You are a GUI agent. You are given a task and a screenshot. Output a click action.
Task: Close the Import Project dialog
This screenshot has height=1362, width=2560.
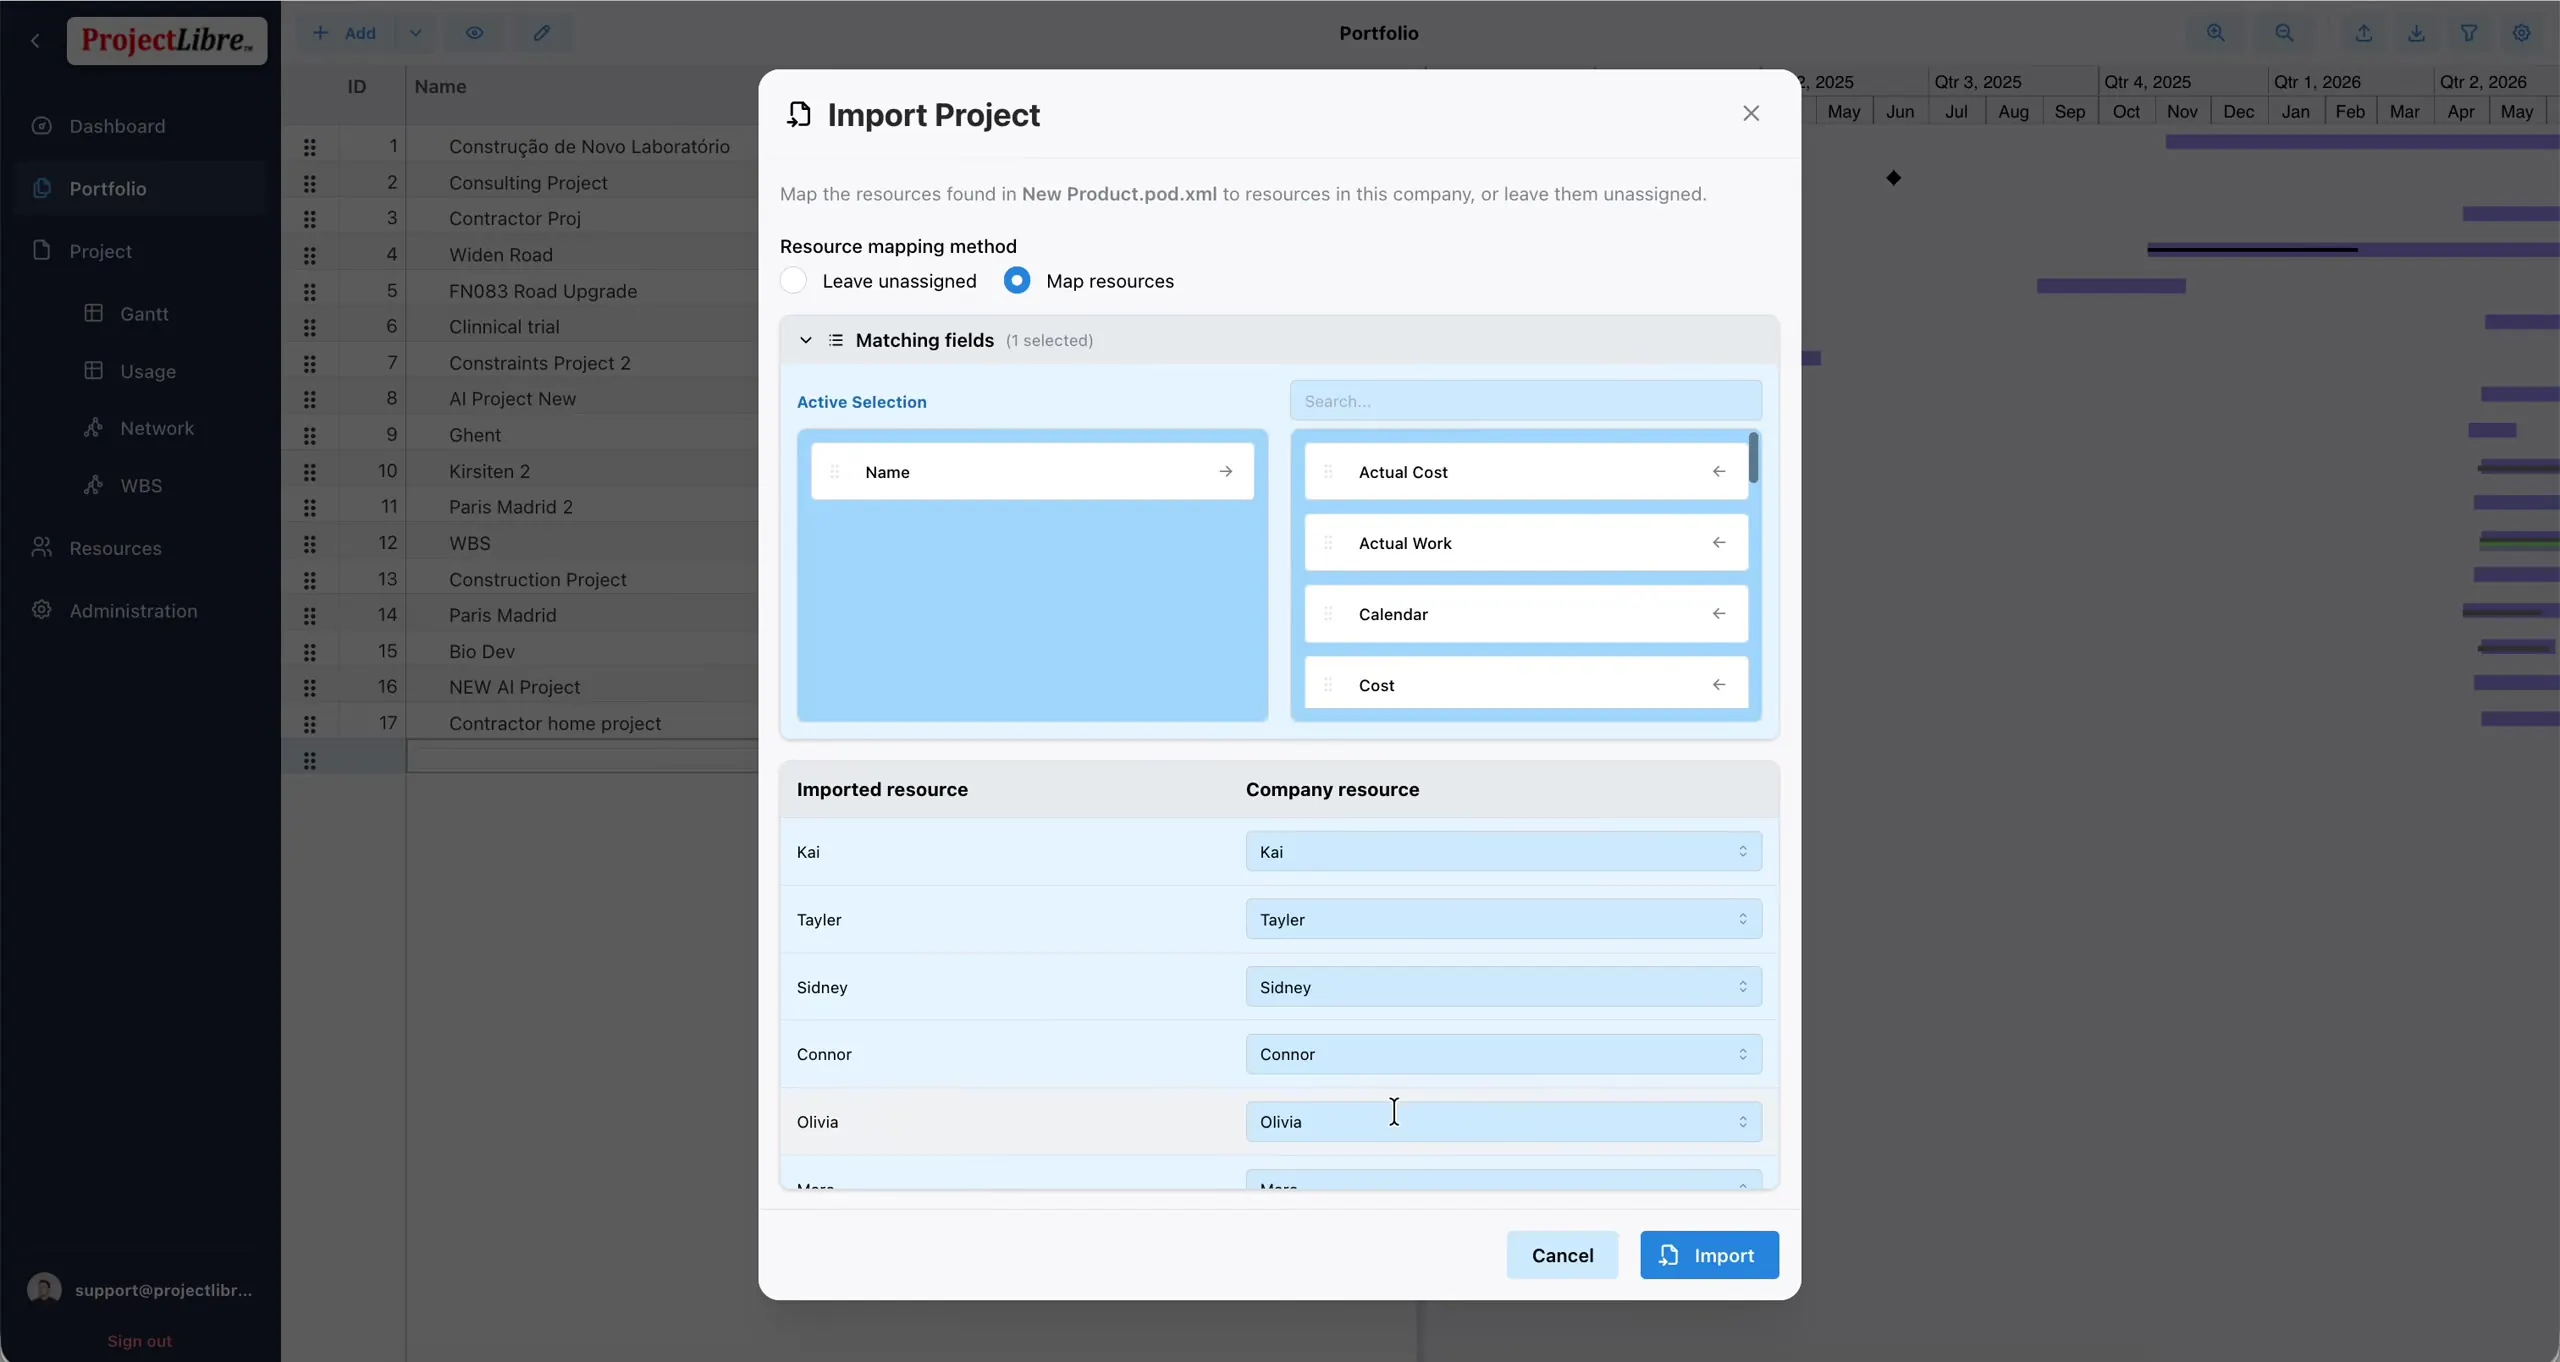pos(1750,114)
